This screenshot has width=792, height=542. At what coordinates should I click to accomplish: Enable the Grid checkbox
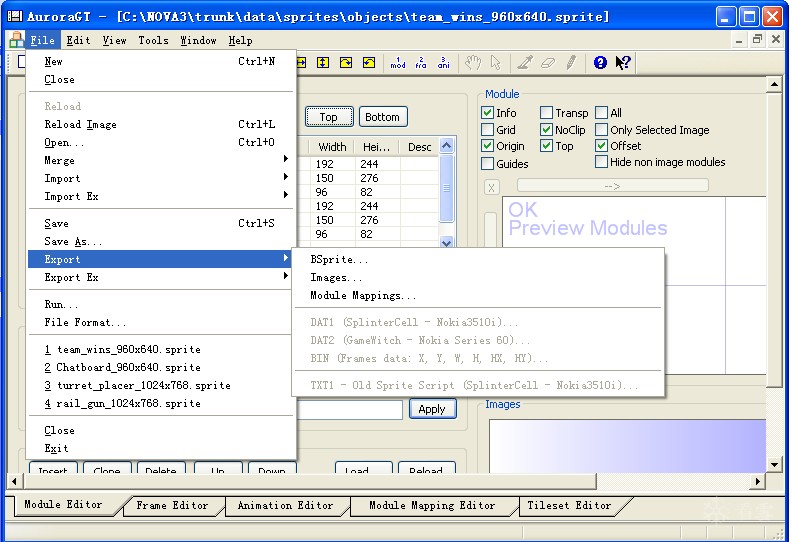coord(487,130)
